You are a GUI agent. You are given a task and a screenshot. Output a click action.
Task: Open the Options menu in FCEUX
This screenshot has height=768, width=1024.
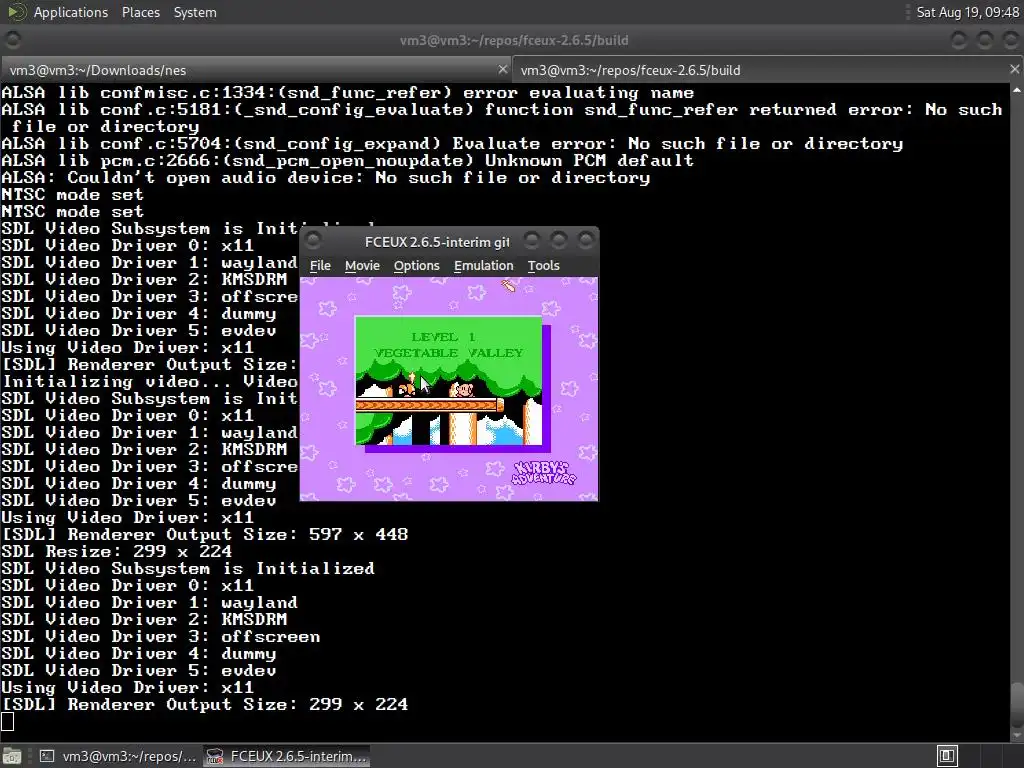click(x=416, y=266)
